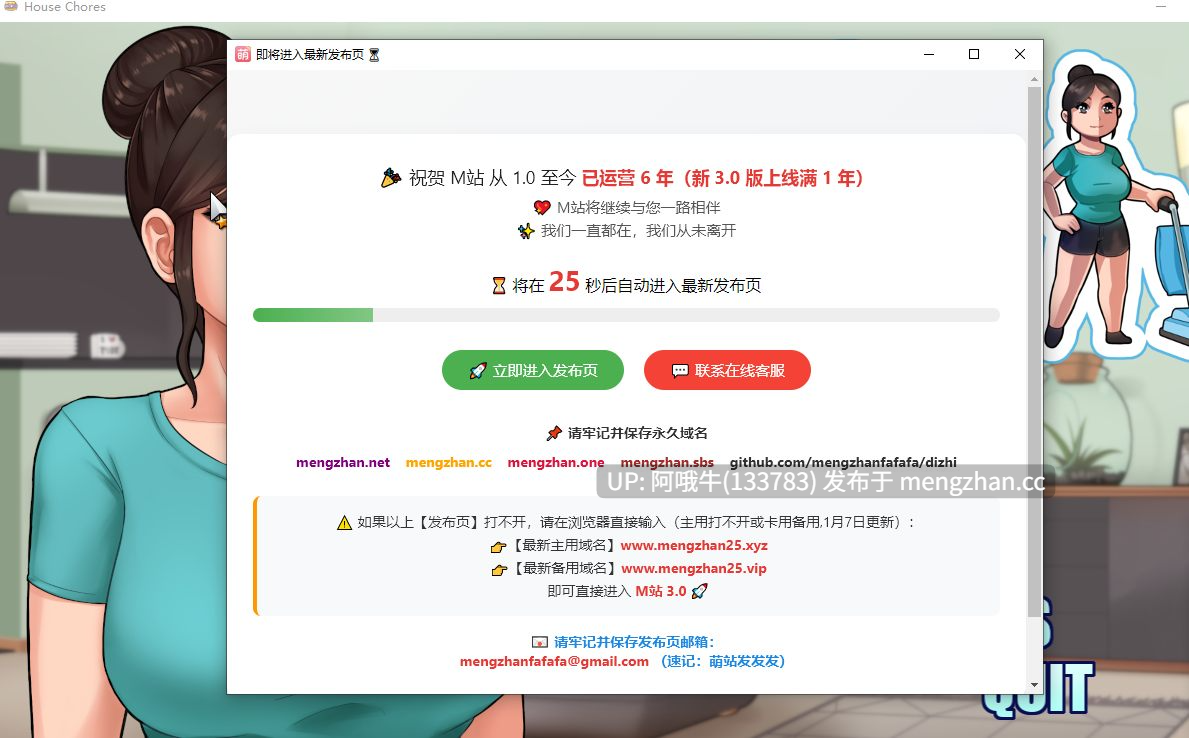Click the scrollbar down arrow

pyautogui.click(x=1034, y=686)
